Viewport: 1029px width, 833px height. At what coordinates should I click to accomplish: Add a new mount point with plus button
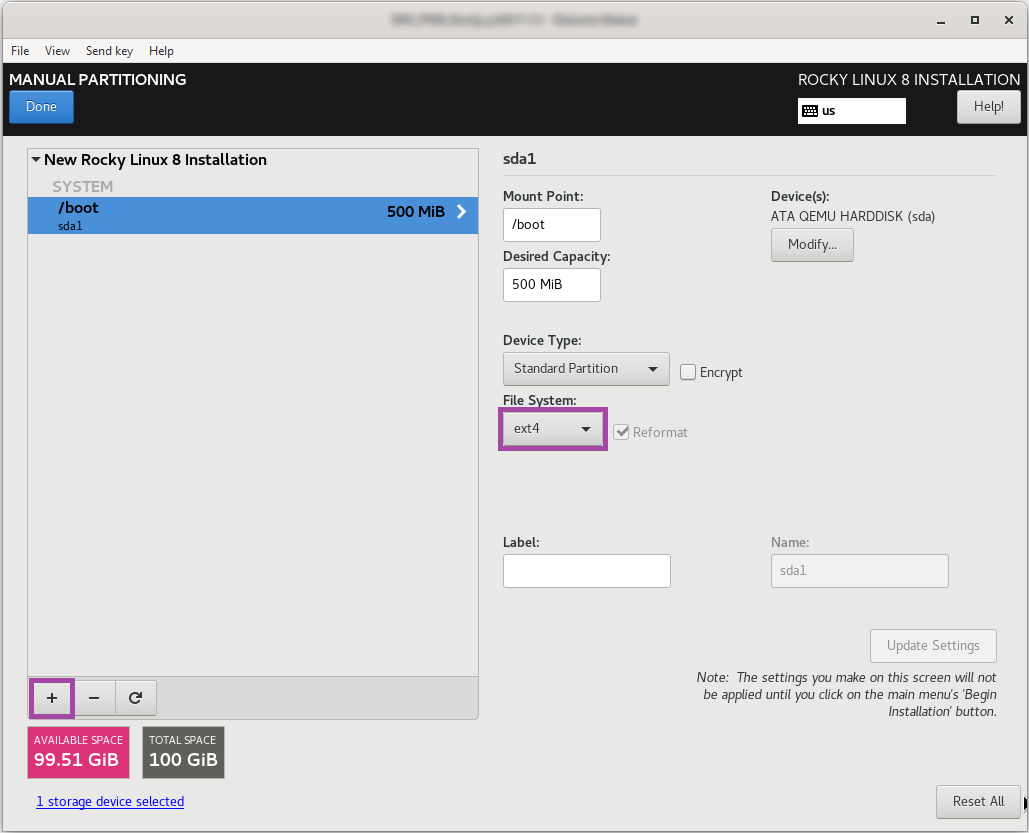click(52, 698)
